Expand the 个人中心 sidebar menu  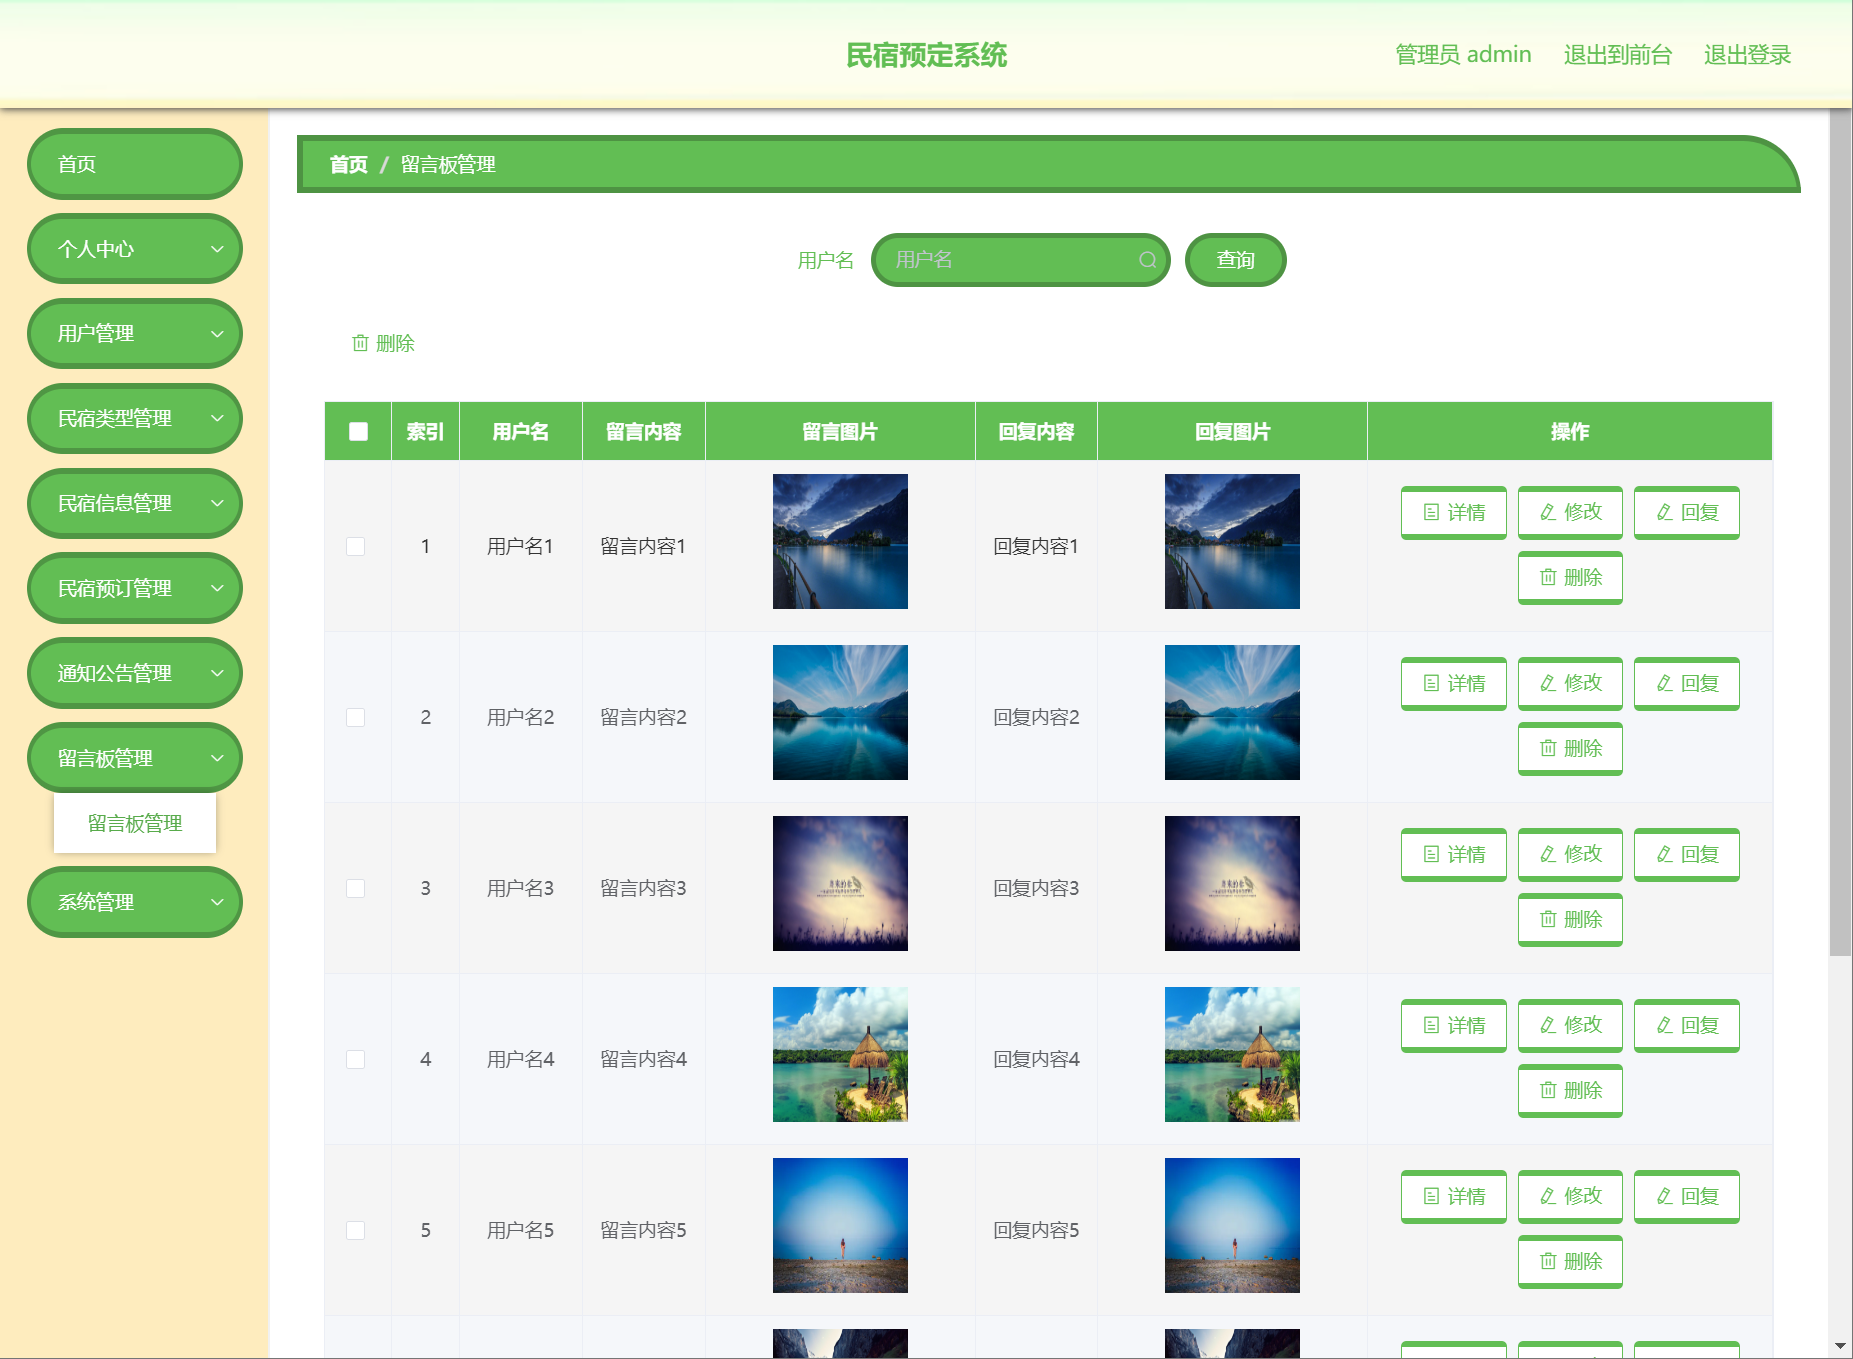click(x=135, y=249)
